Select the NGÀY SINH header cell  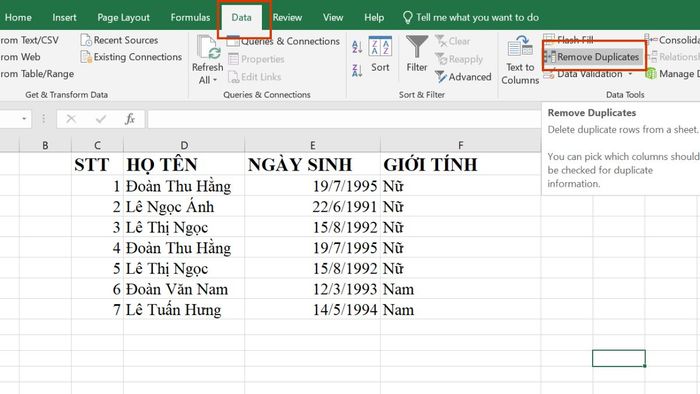[x=312, y=165]
